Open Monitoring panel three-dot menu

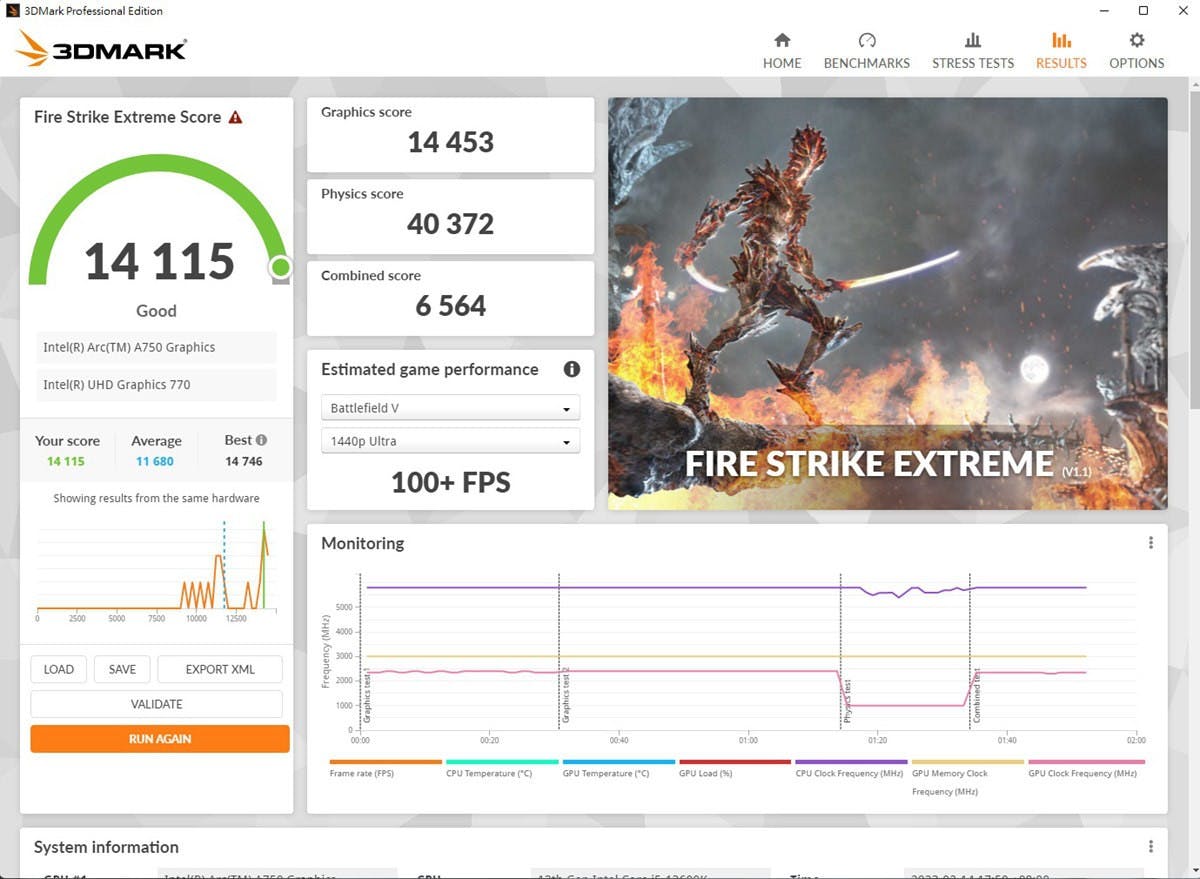pos(1151,543)
